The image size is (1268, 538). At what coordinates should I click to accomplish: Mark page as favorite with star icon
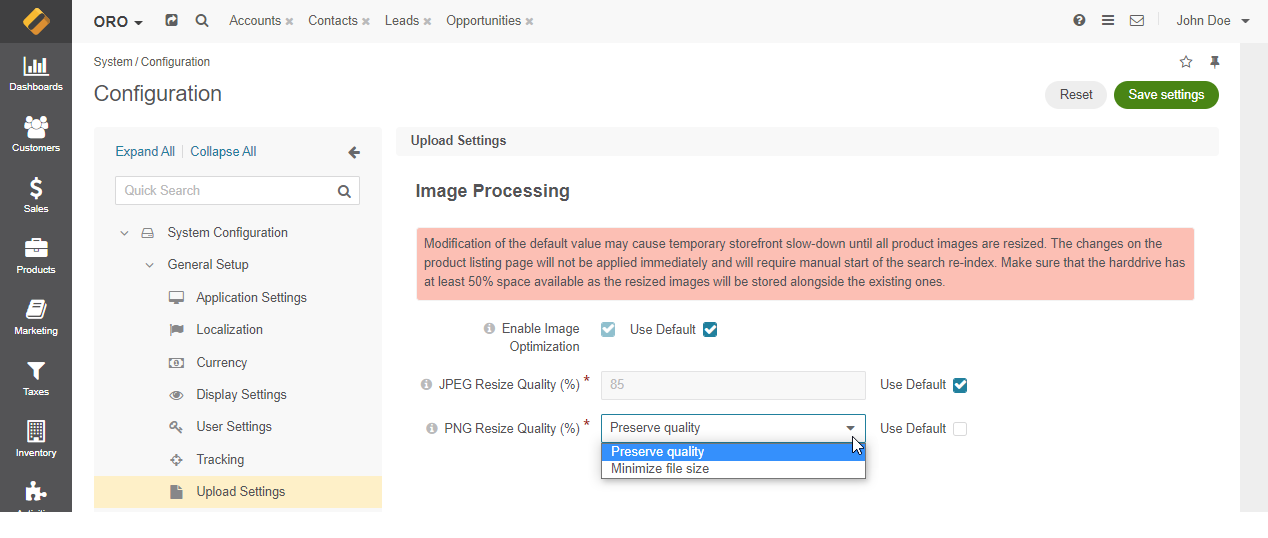click(x=1186, y=62)
